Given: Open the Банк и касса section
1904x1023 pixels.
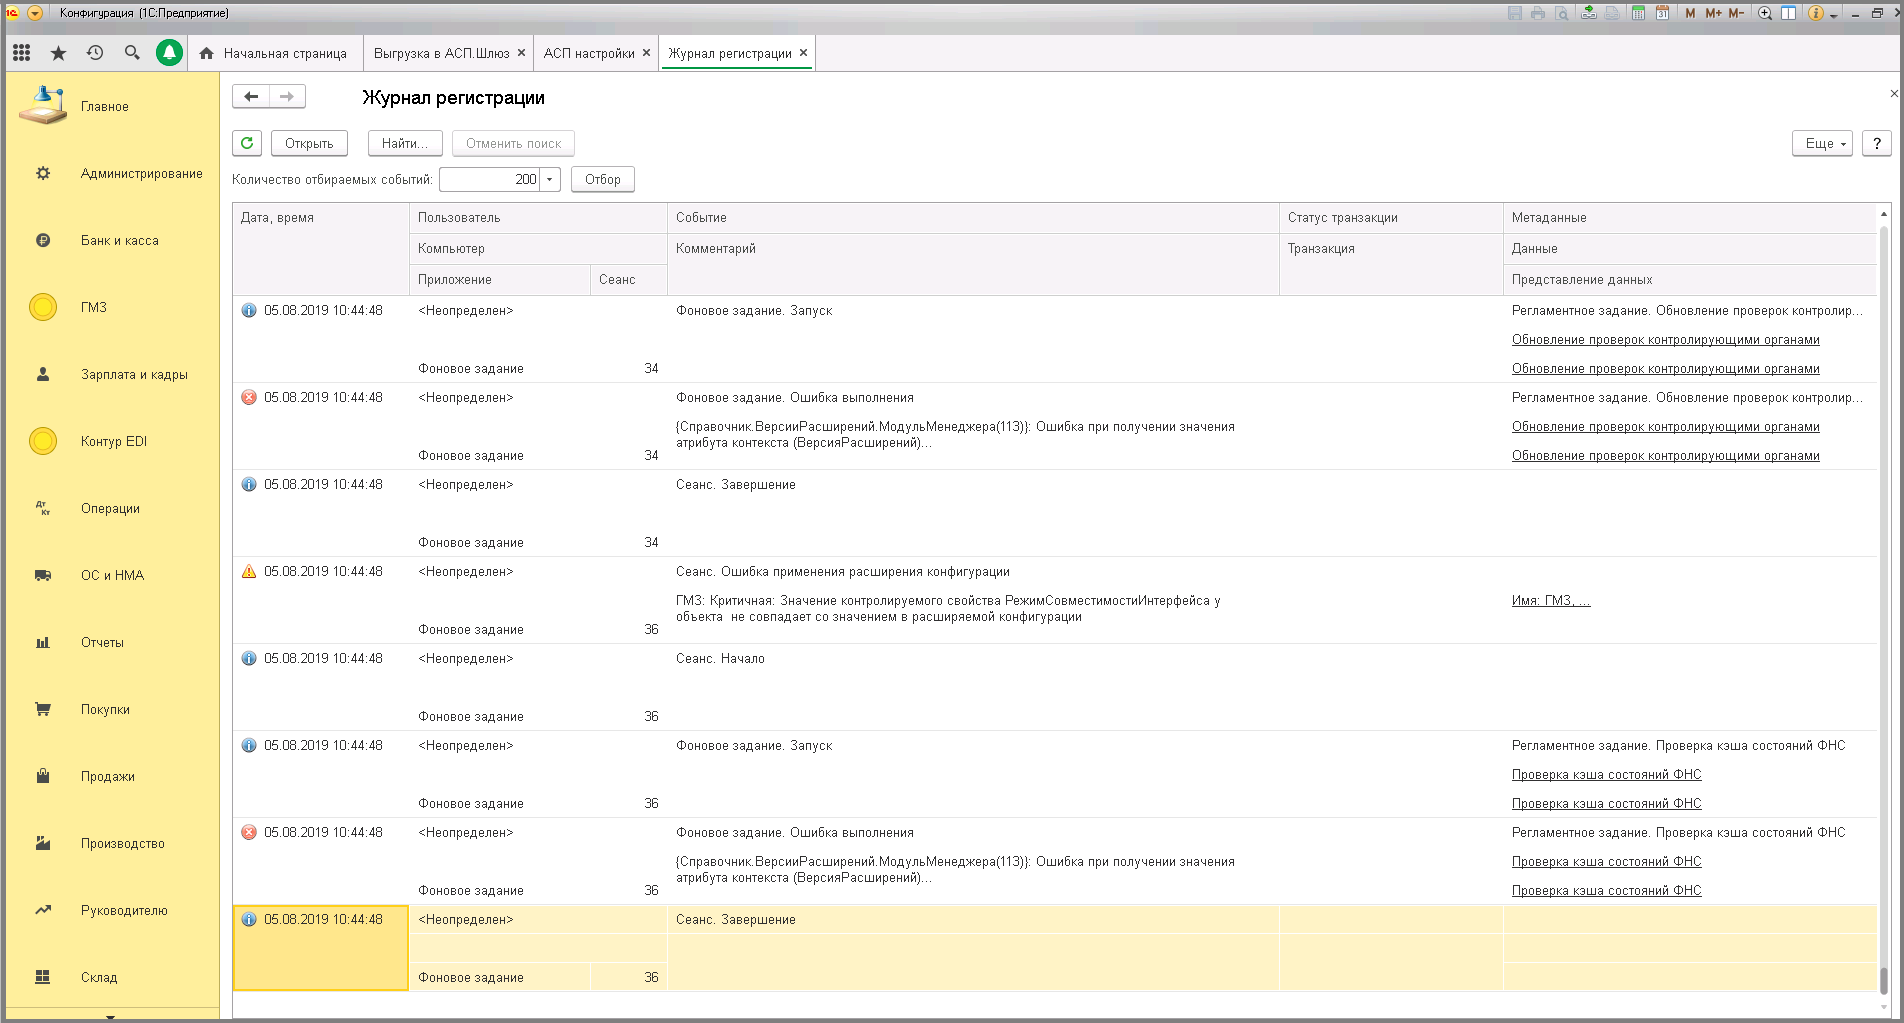Looking at the screenshot, I should click(x=112, y=241).
